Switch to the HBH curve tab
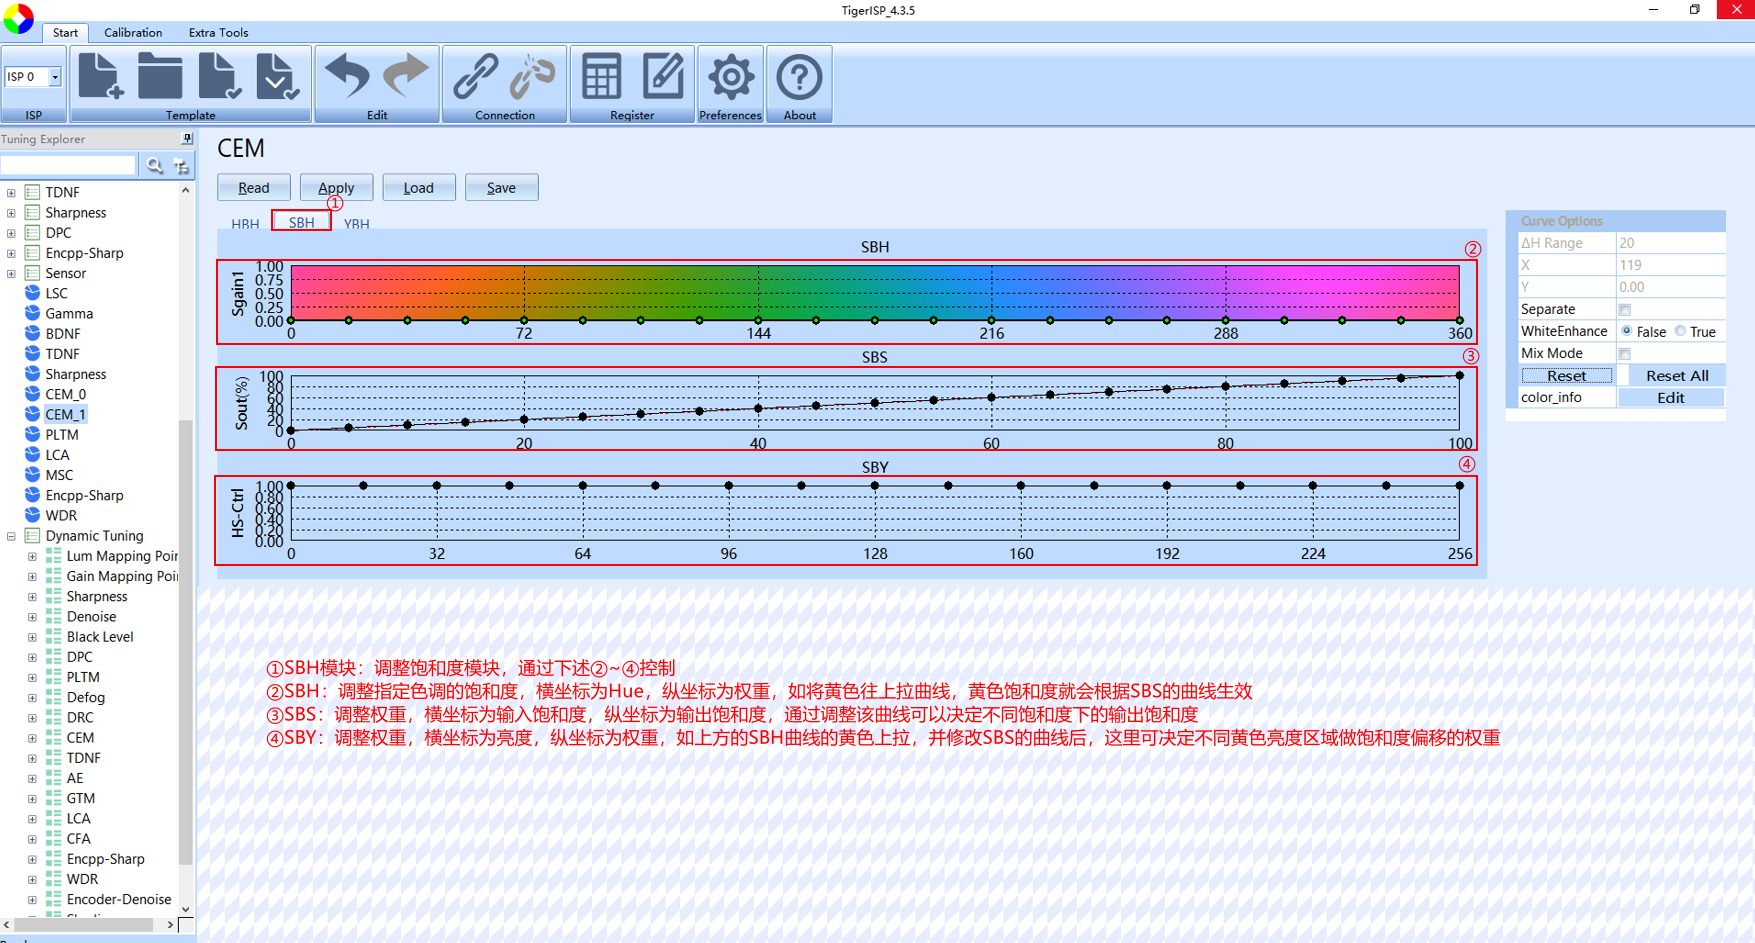Screen dimensions: 1755x943 245,224
